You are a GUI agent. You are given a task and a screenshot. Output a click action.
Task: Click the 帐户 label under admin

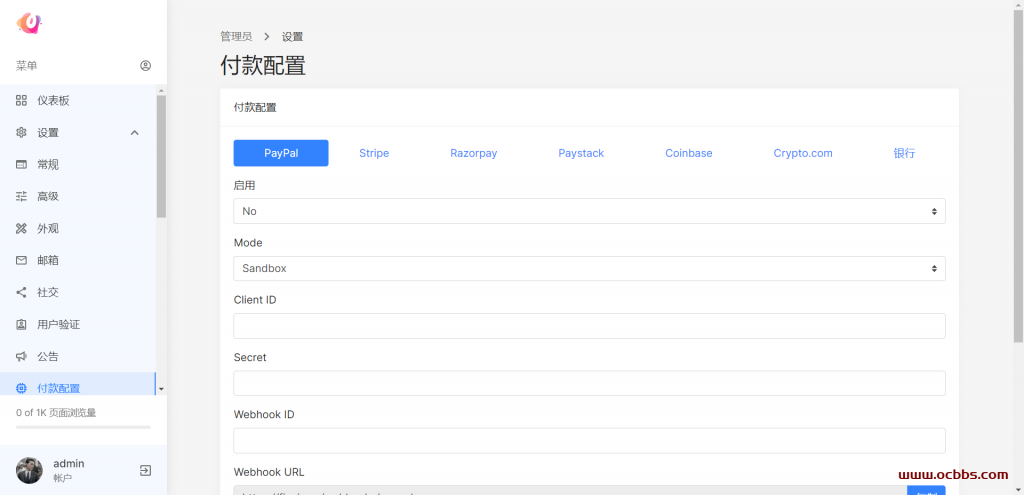(63, 478)
